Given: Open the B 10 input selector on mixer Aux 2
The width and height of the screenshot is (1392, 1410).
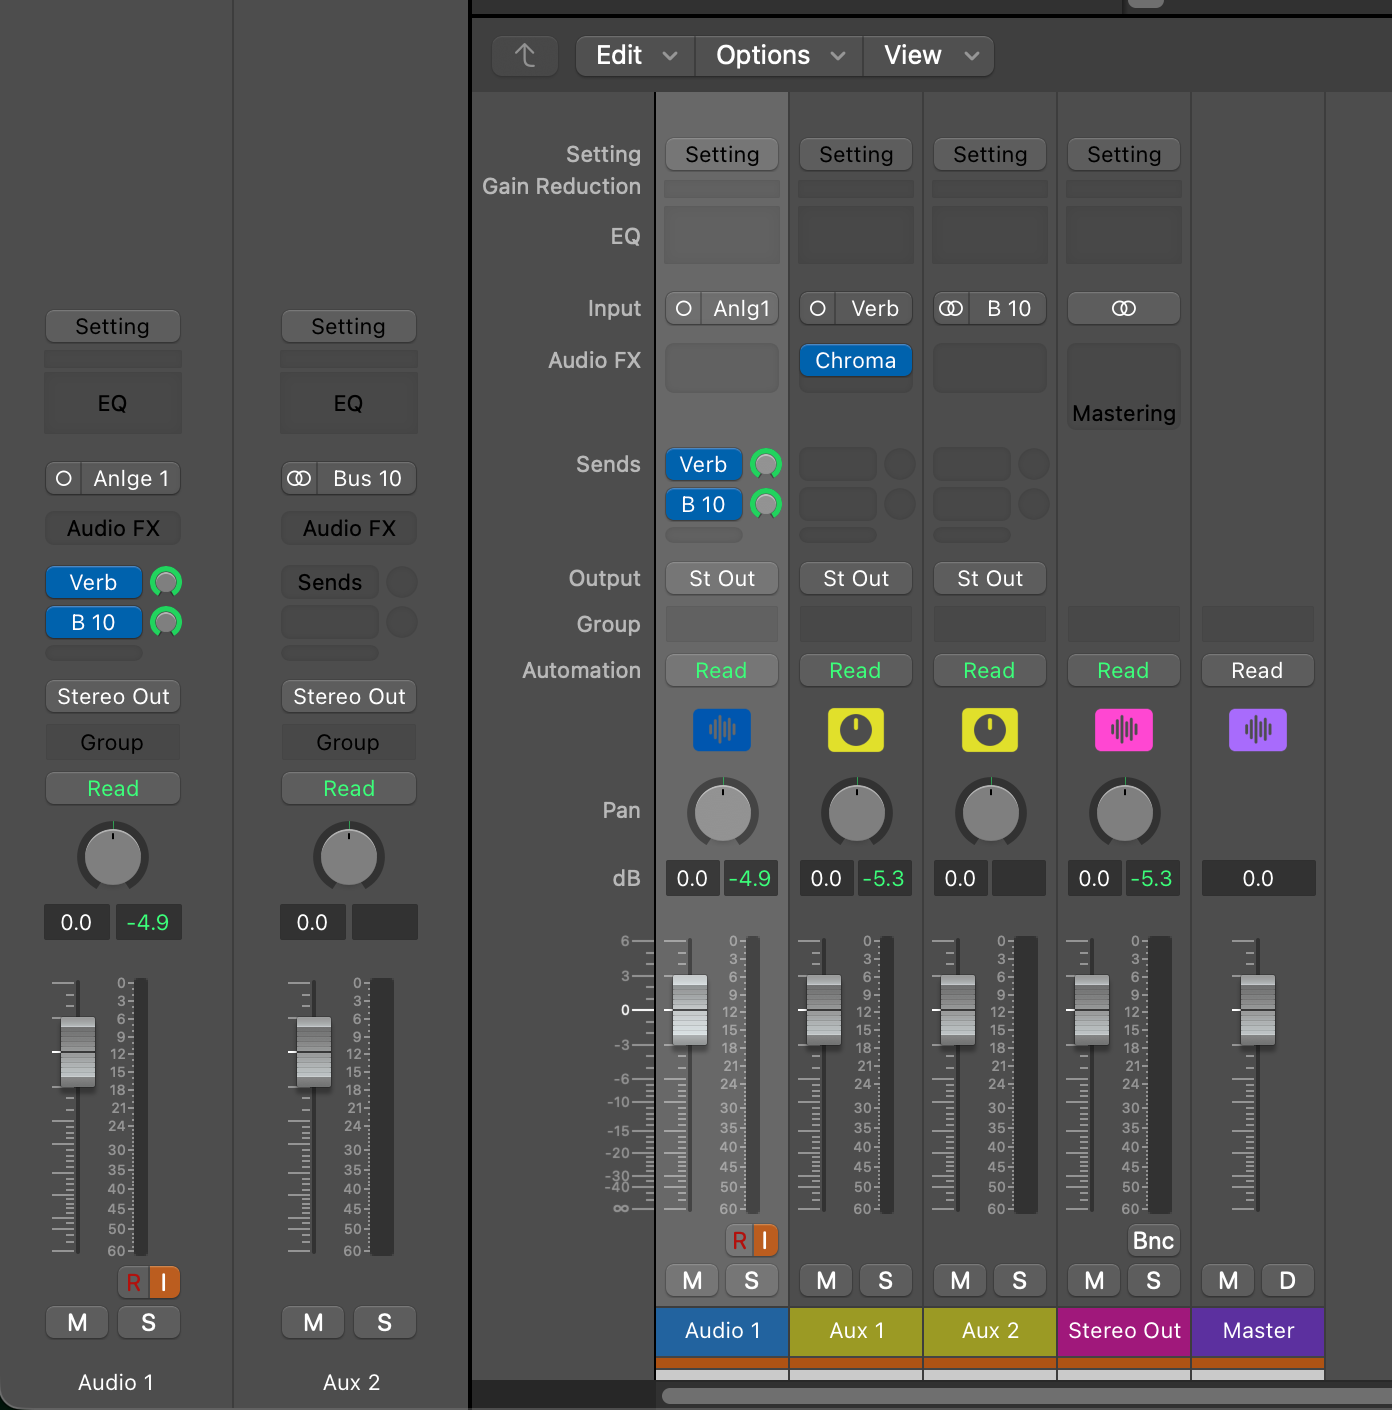Looking at the screenshot, I should [1009, 309].
